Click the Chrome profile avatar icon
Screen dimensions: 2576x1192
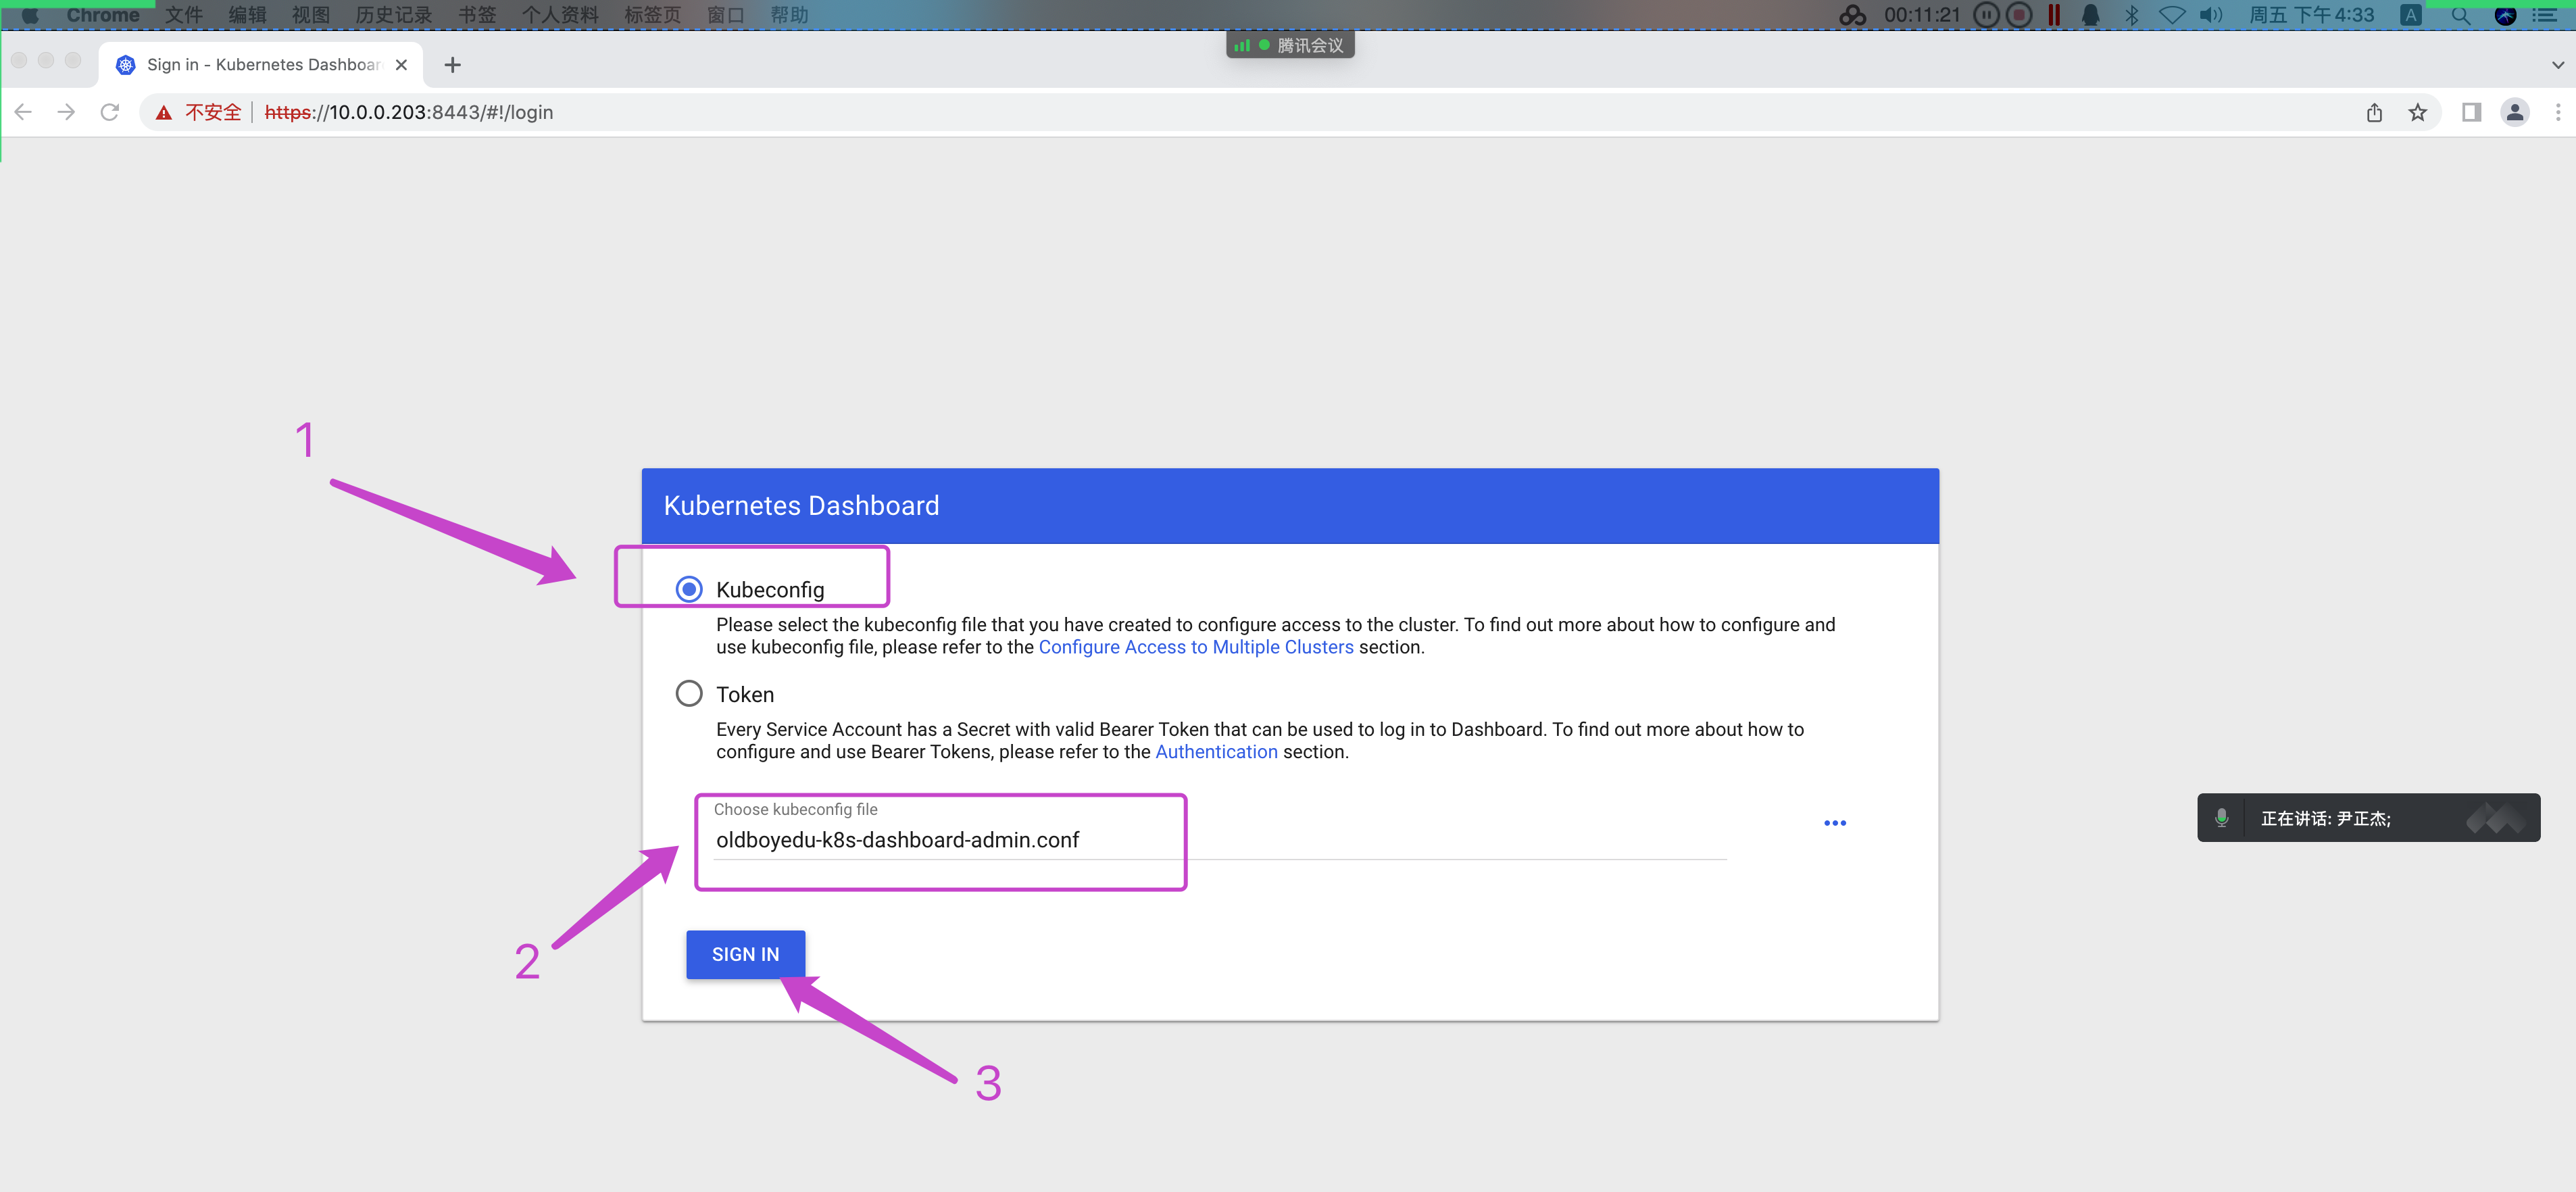2514,112
